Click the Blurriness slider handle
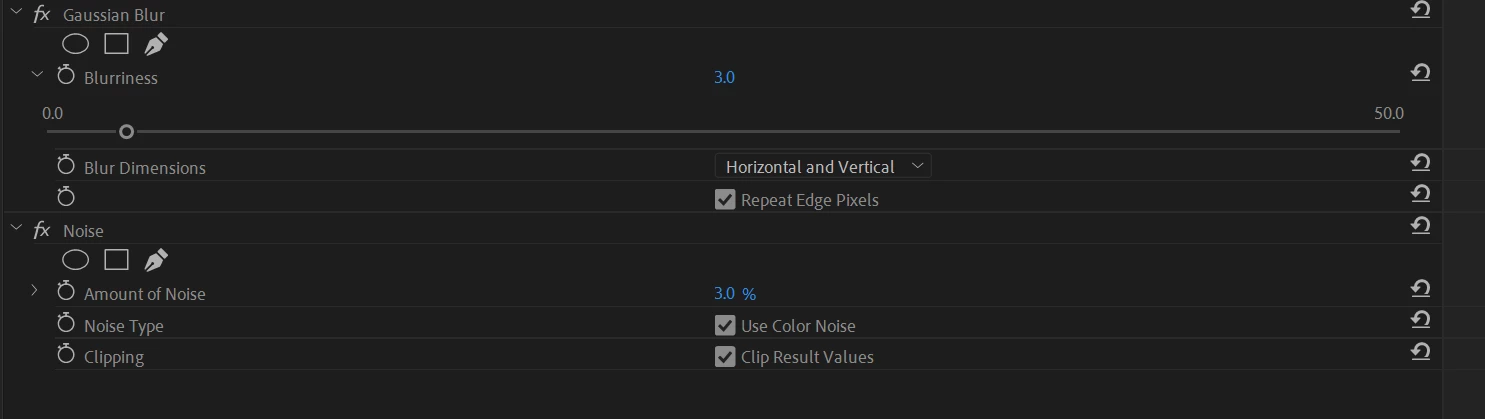Viewport: 1485px width, 419px height. point(126,131)
